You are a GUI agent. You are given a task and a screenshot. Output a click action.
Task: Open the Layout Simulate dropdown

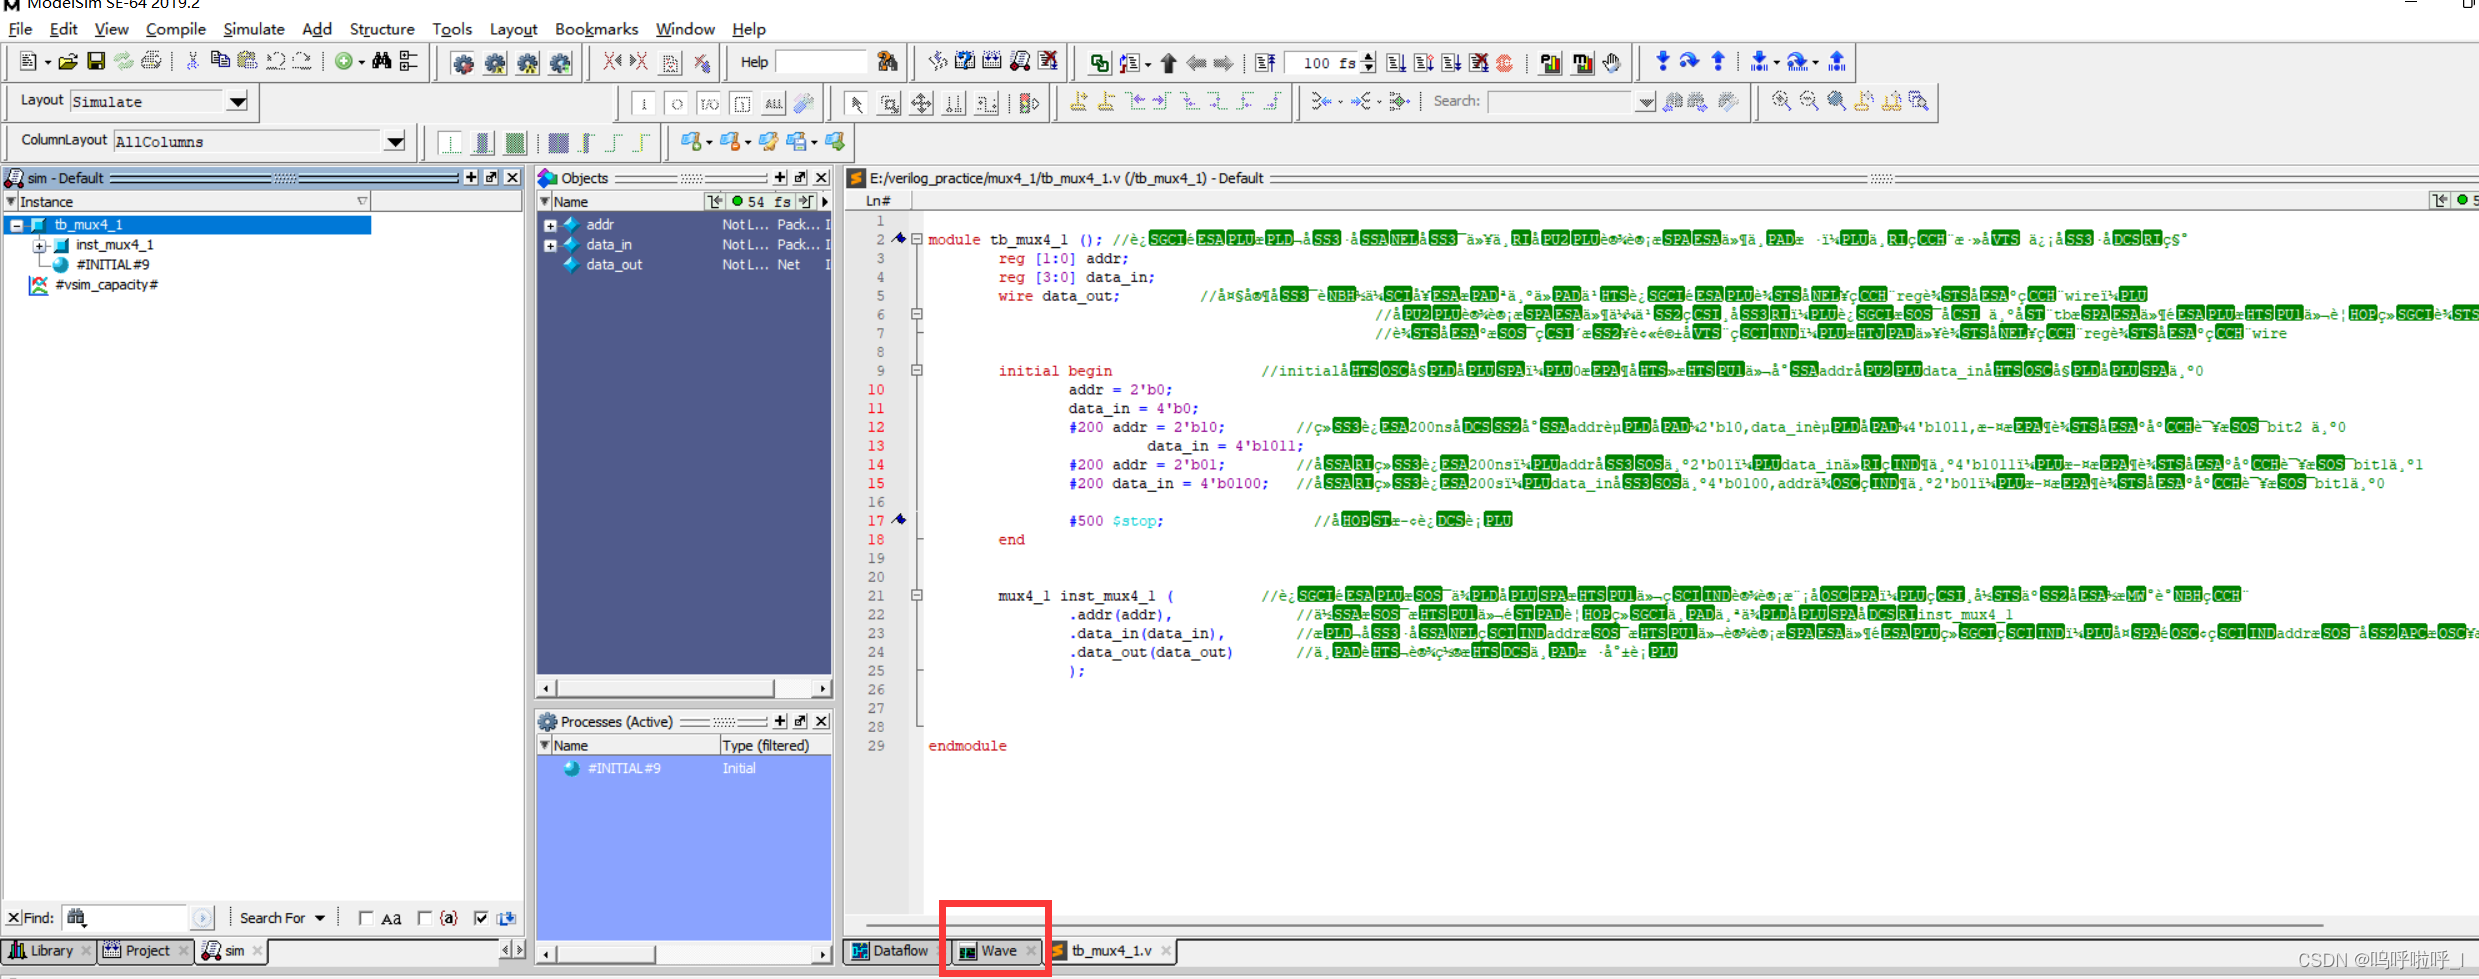237,102
